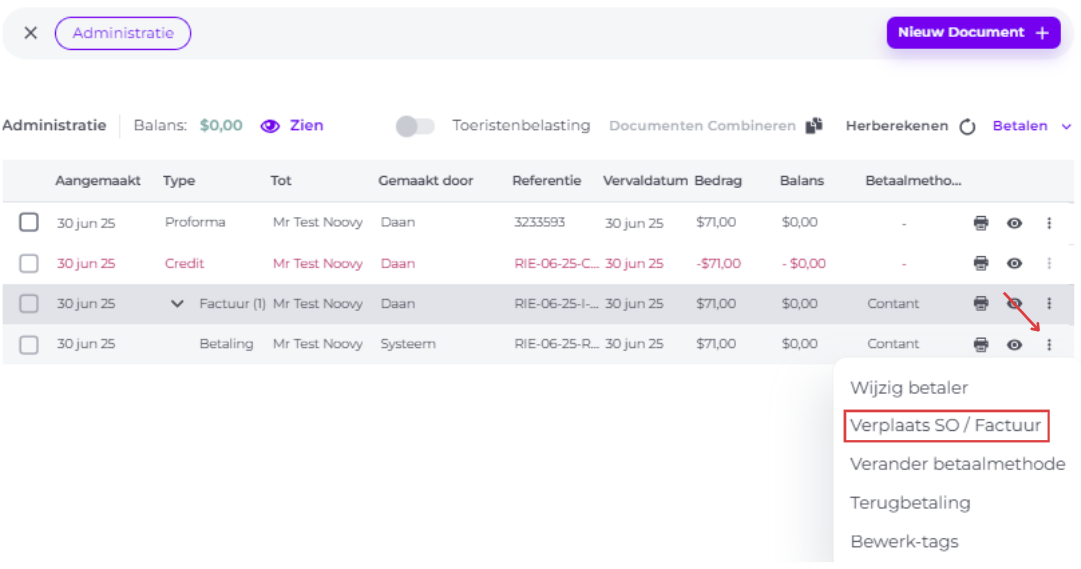Tick the checkbox for the Credit row

[29, 263]
